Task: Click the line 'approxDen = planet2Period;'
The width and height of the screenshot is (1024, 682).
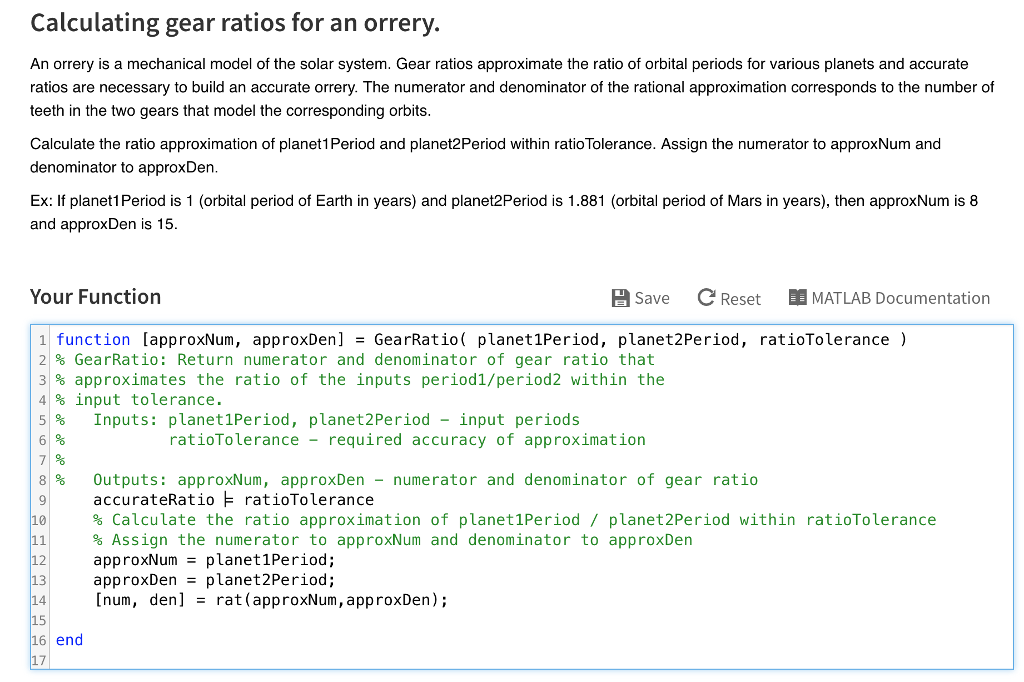Action: tap(214, 580)
